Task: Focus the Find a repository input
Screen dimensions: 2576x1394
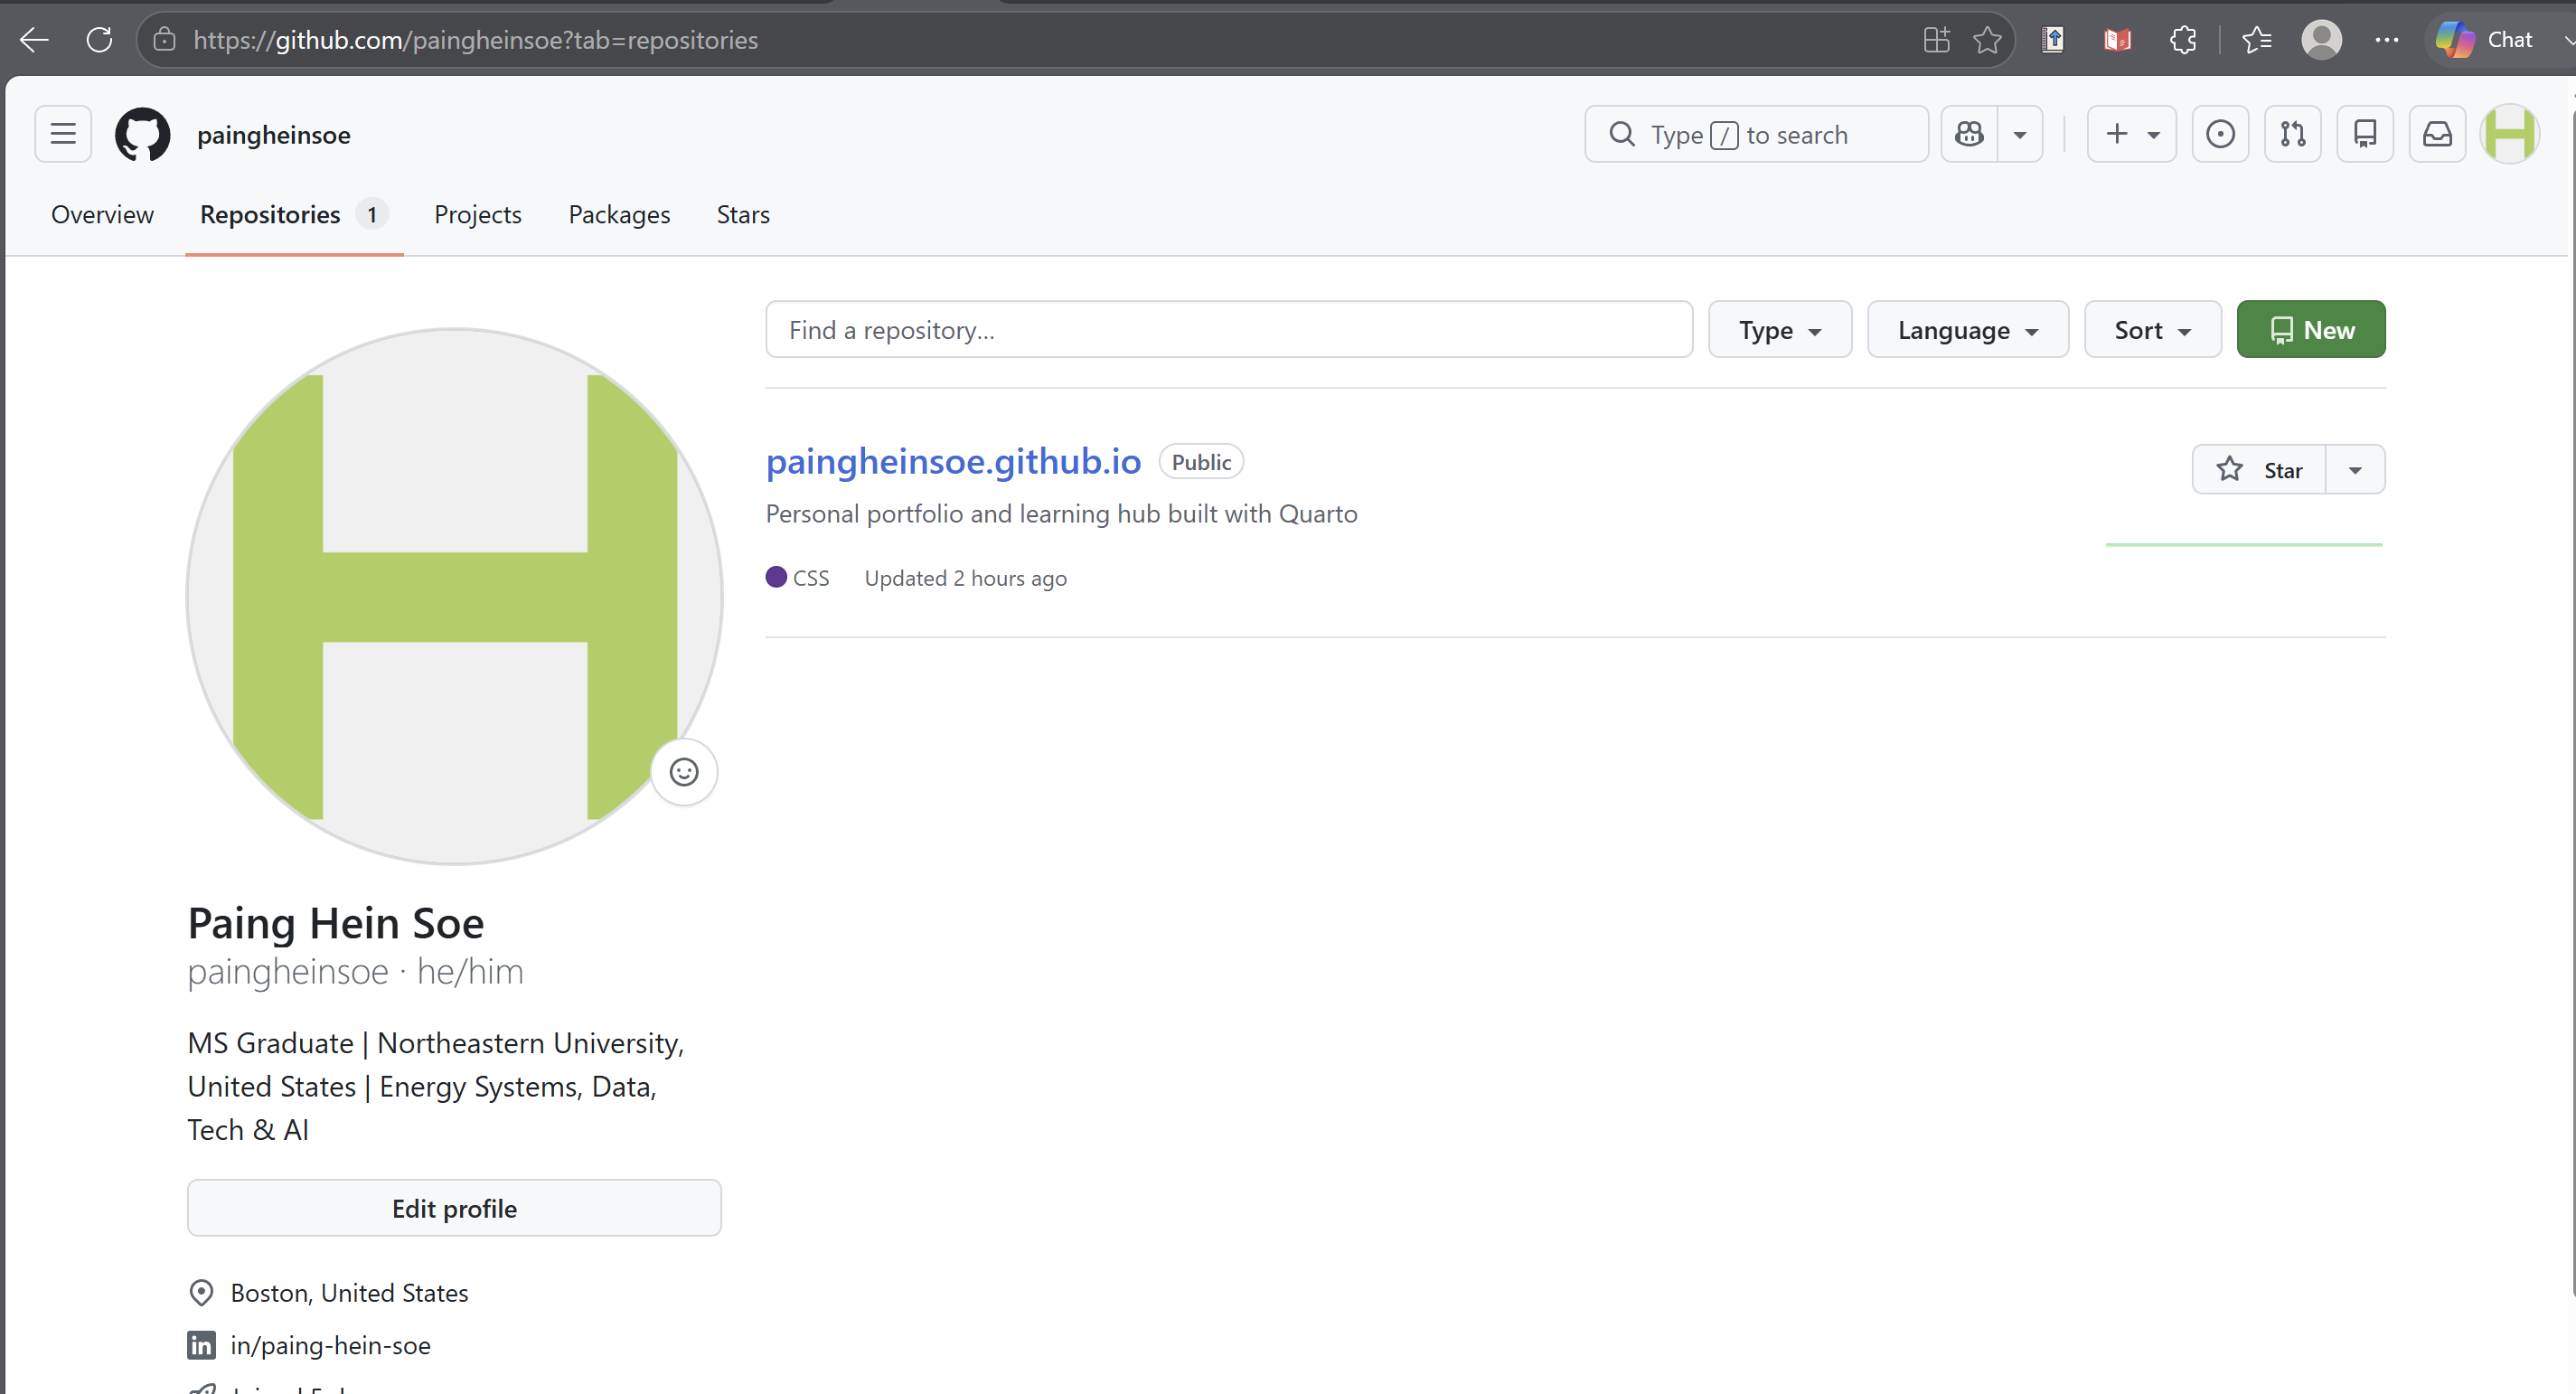Action: click(1229, 329)
